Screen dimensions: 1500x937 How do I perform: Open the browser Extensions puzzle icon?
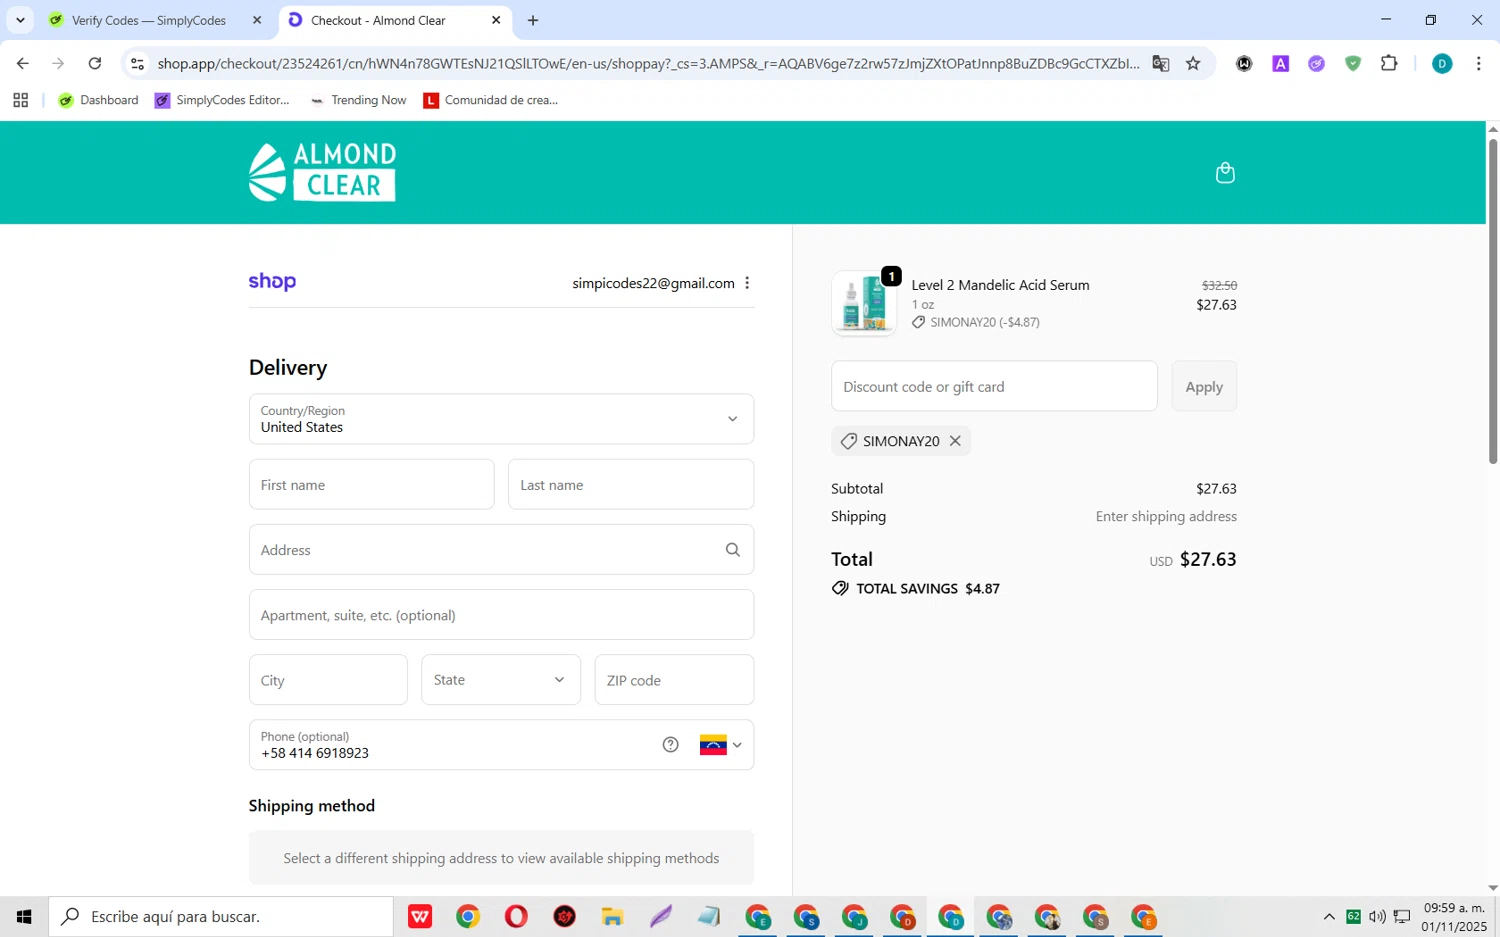[x=1389, y=63]
